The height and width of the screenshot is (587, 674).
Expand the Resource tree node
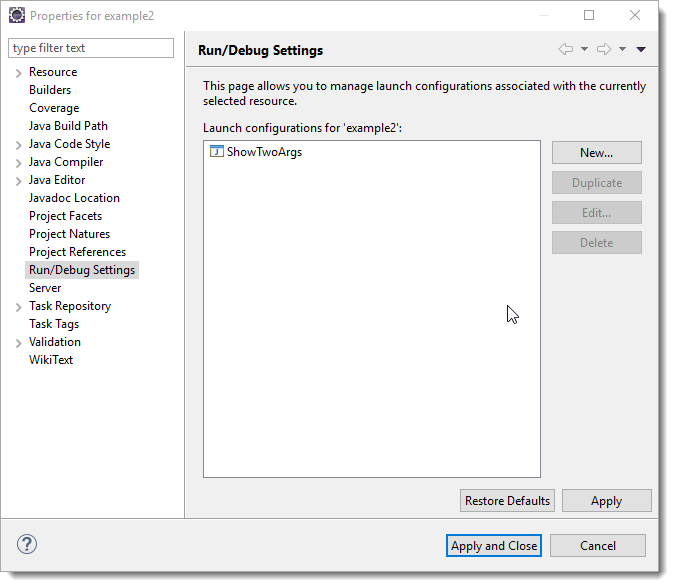[x=18, y=73]
